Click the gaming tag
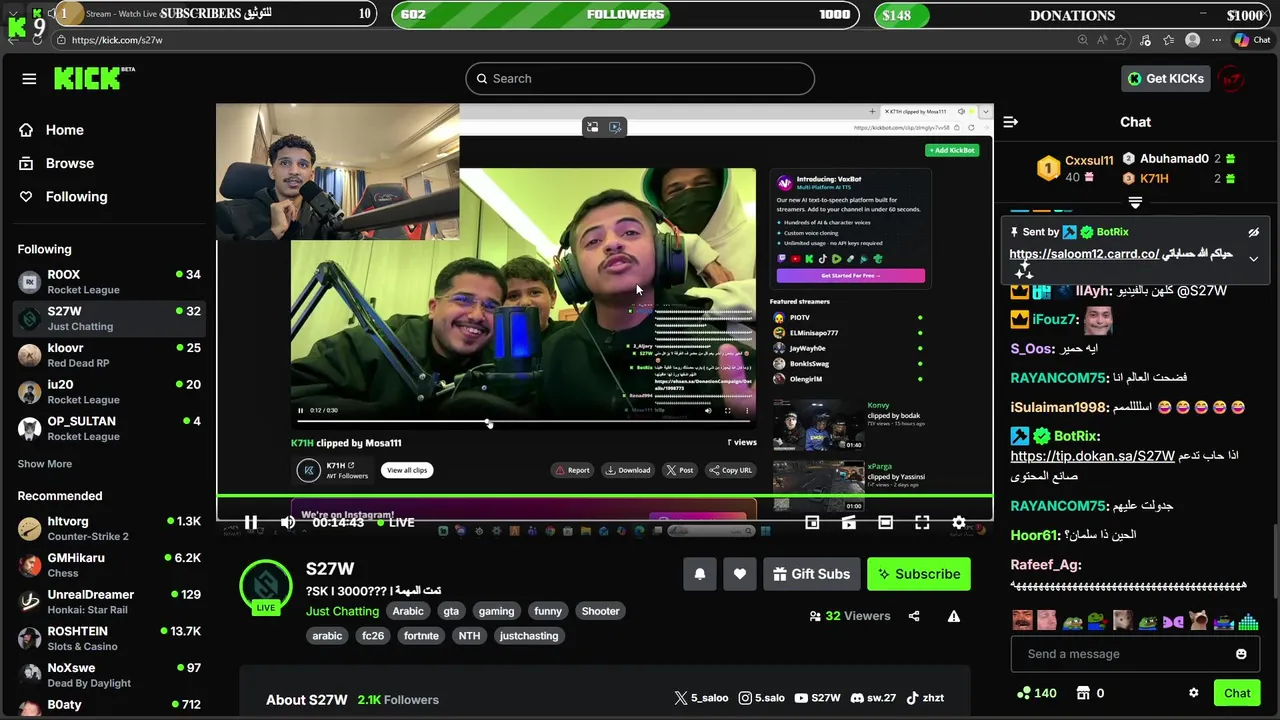The image size is (1280, 720). pyautogui.click(x=496, y=611)
